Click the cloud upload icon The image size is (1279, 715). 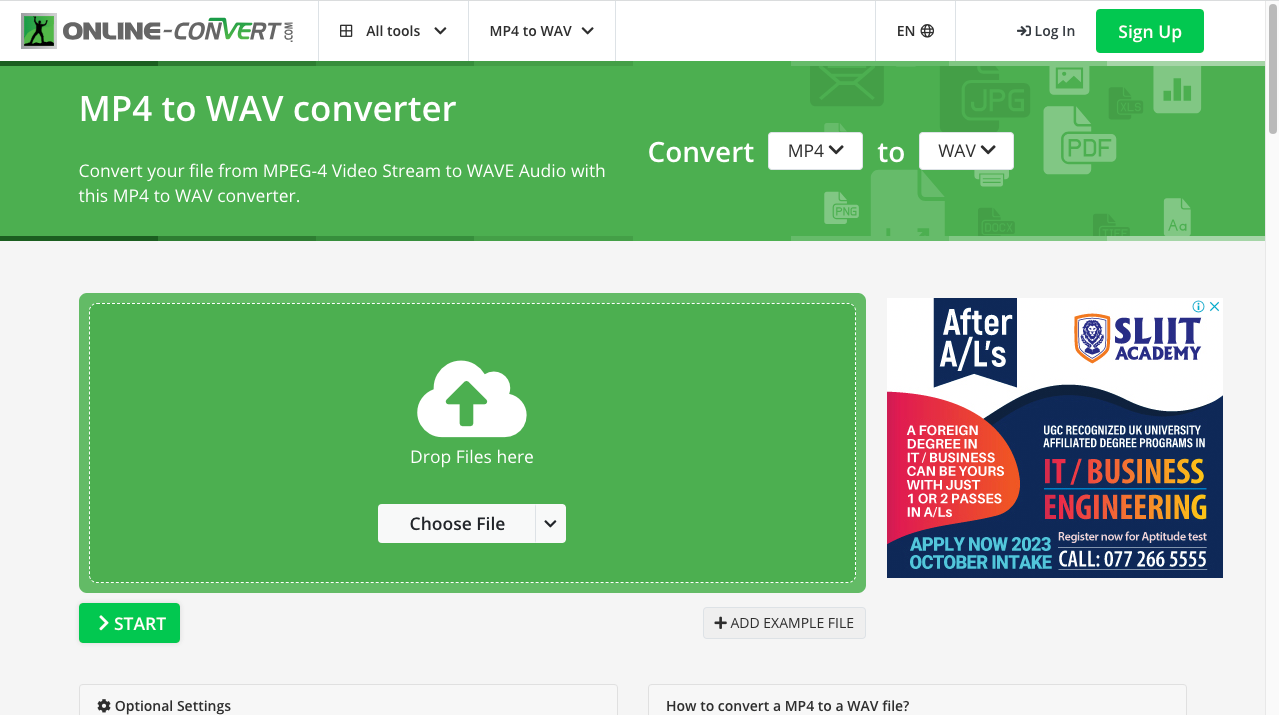pos(472,399)
